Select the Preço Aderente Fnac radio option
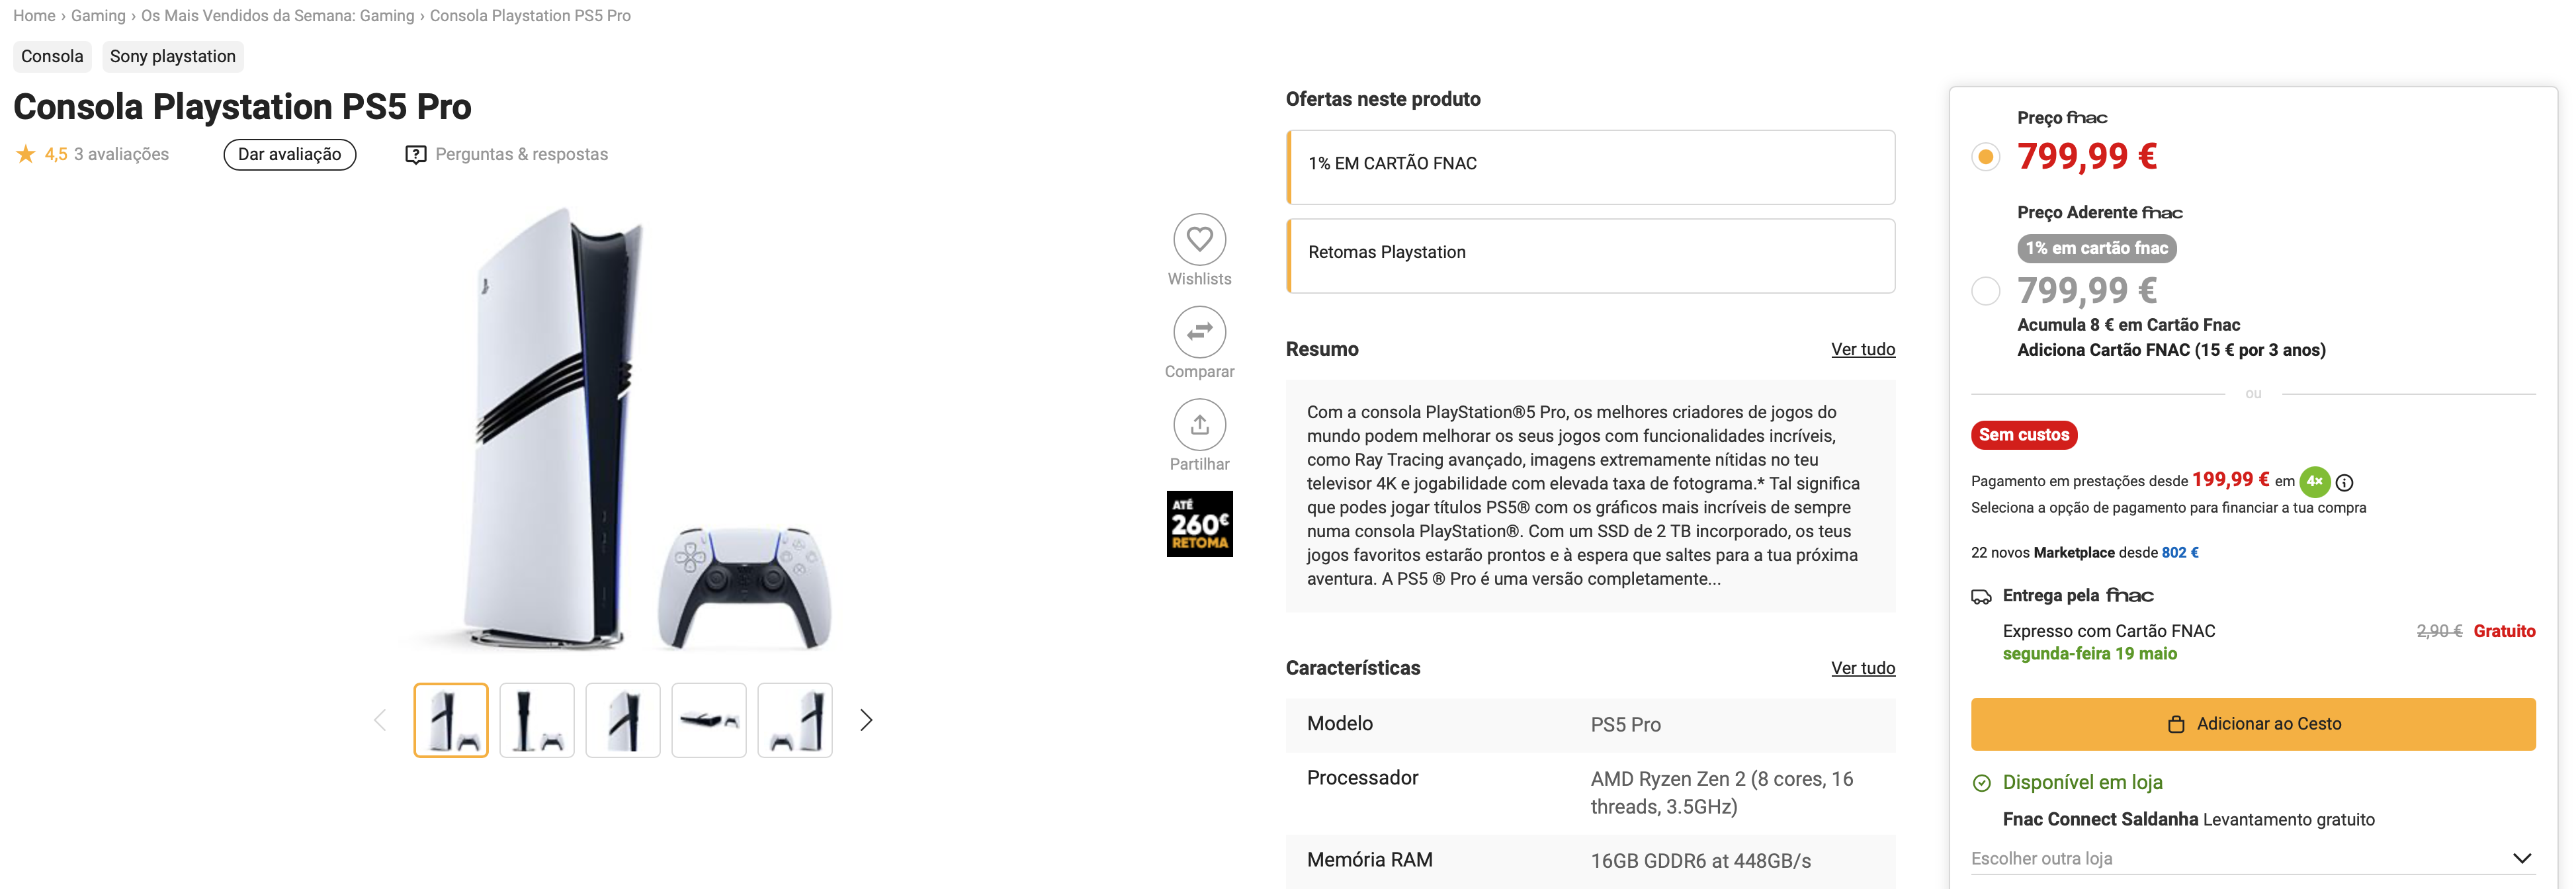Viewport: 2576px width, 889px height. [x=1985, y=291]
